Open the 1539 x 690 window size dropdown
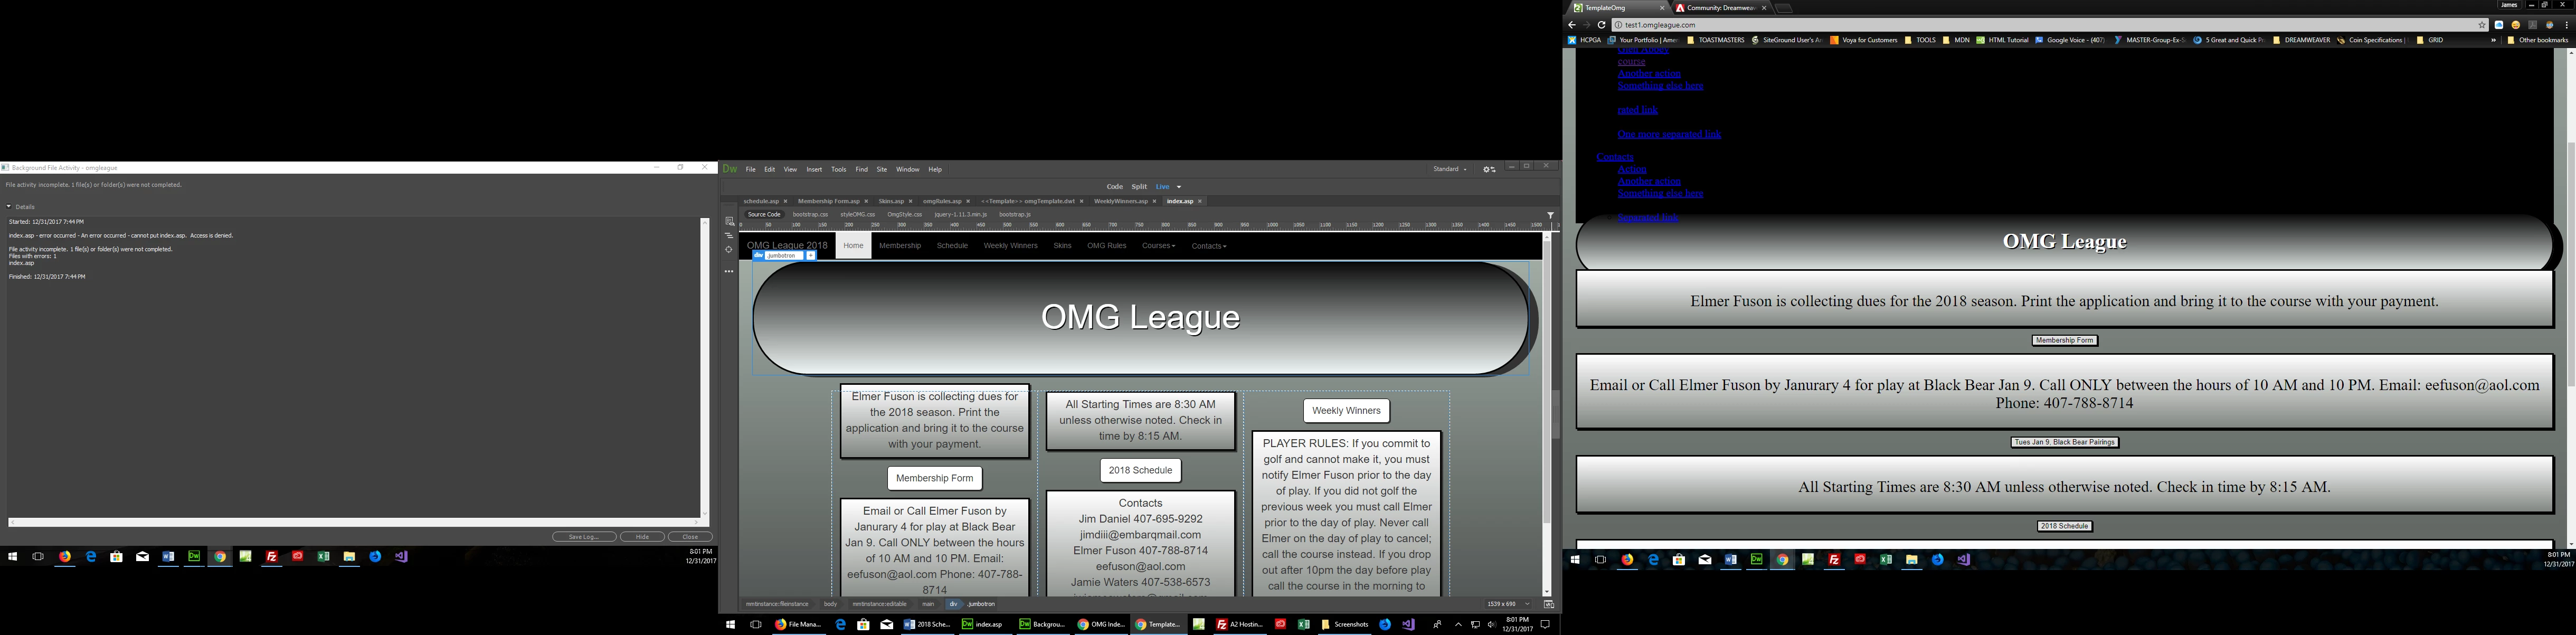This screenshot has width=2576, height=635. [1508, 604]
